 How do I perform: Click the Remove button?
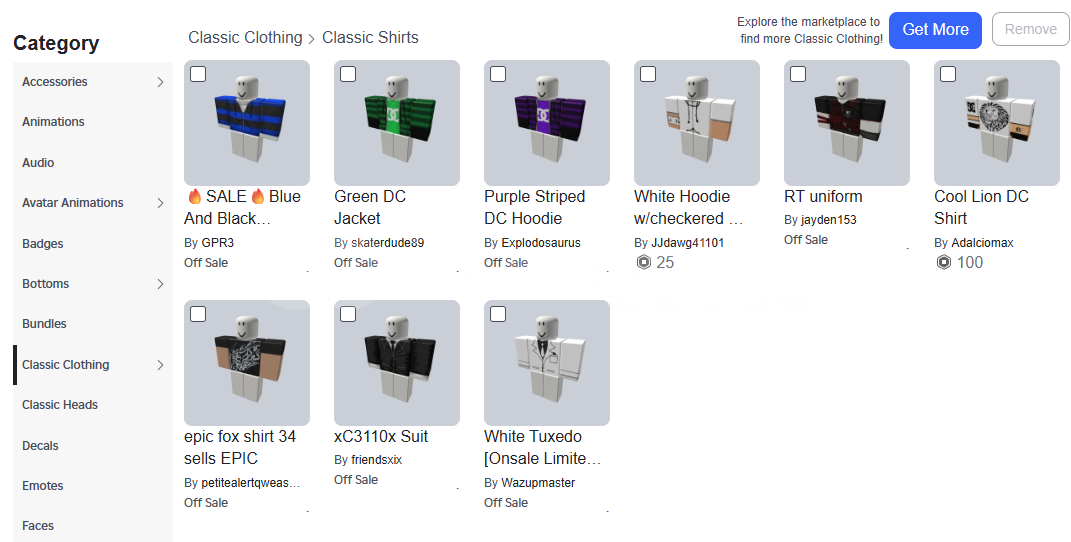1031,29
